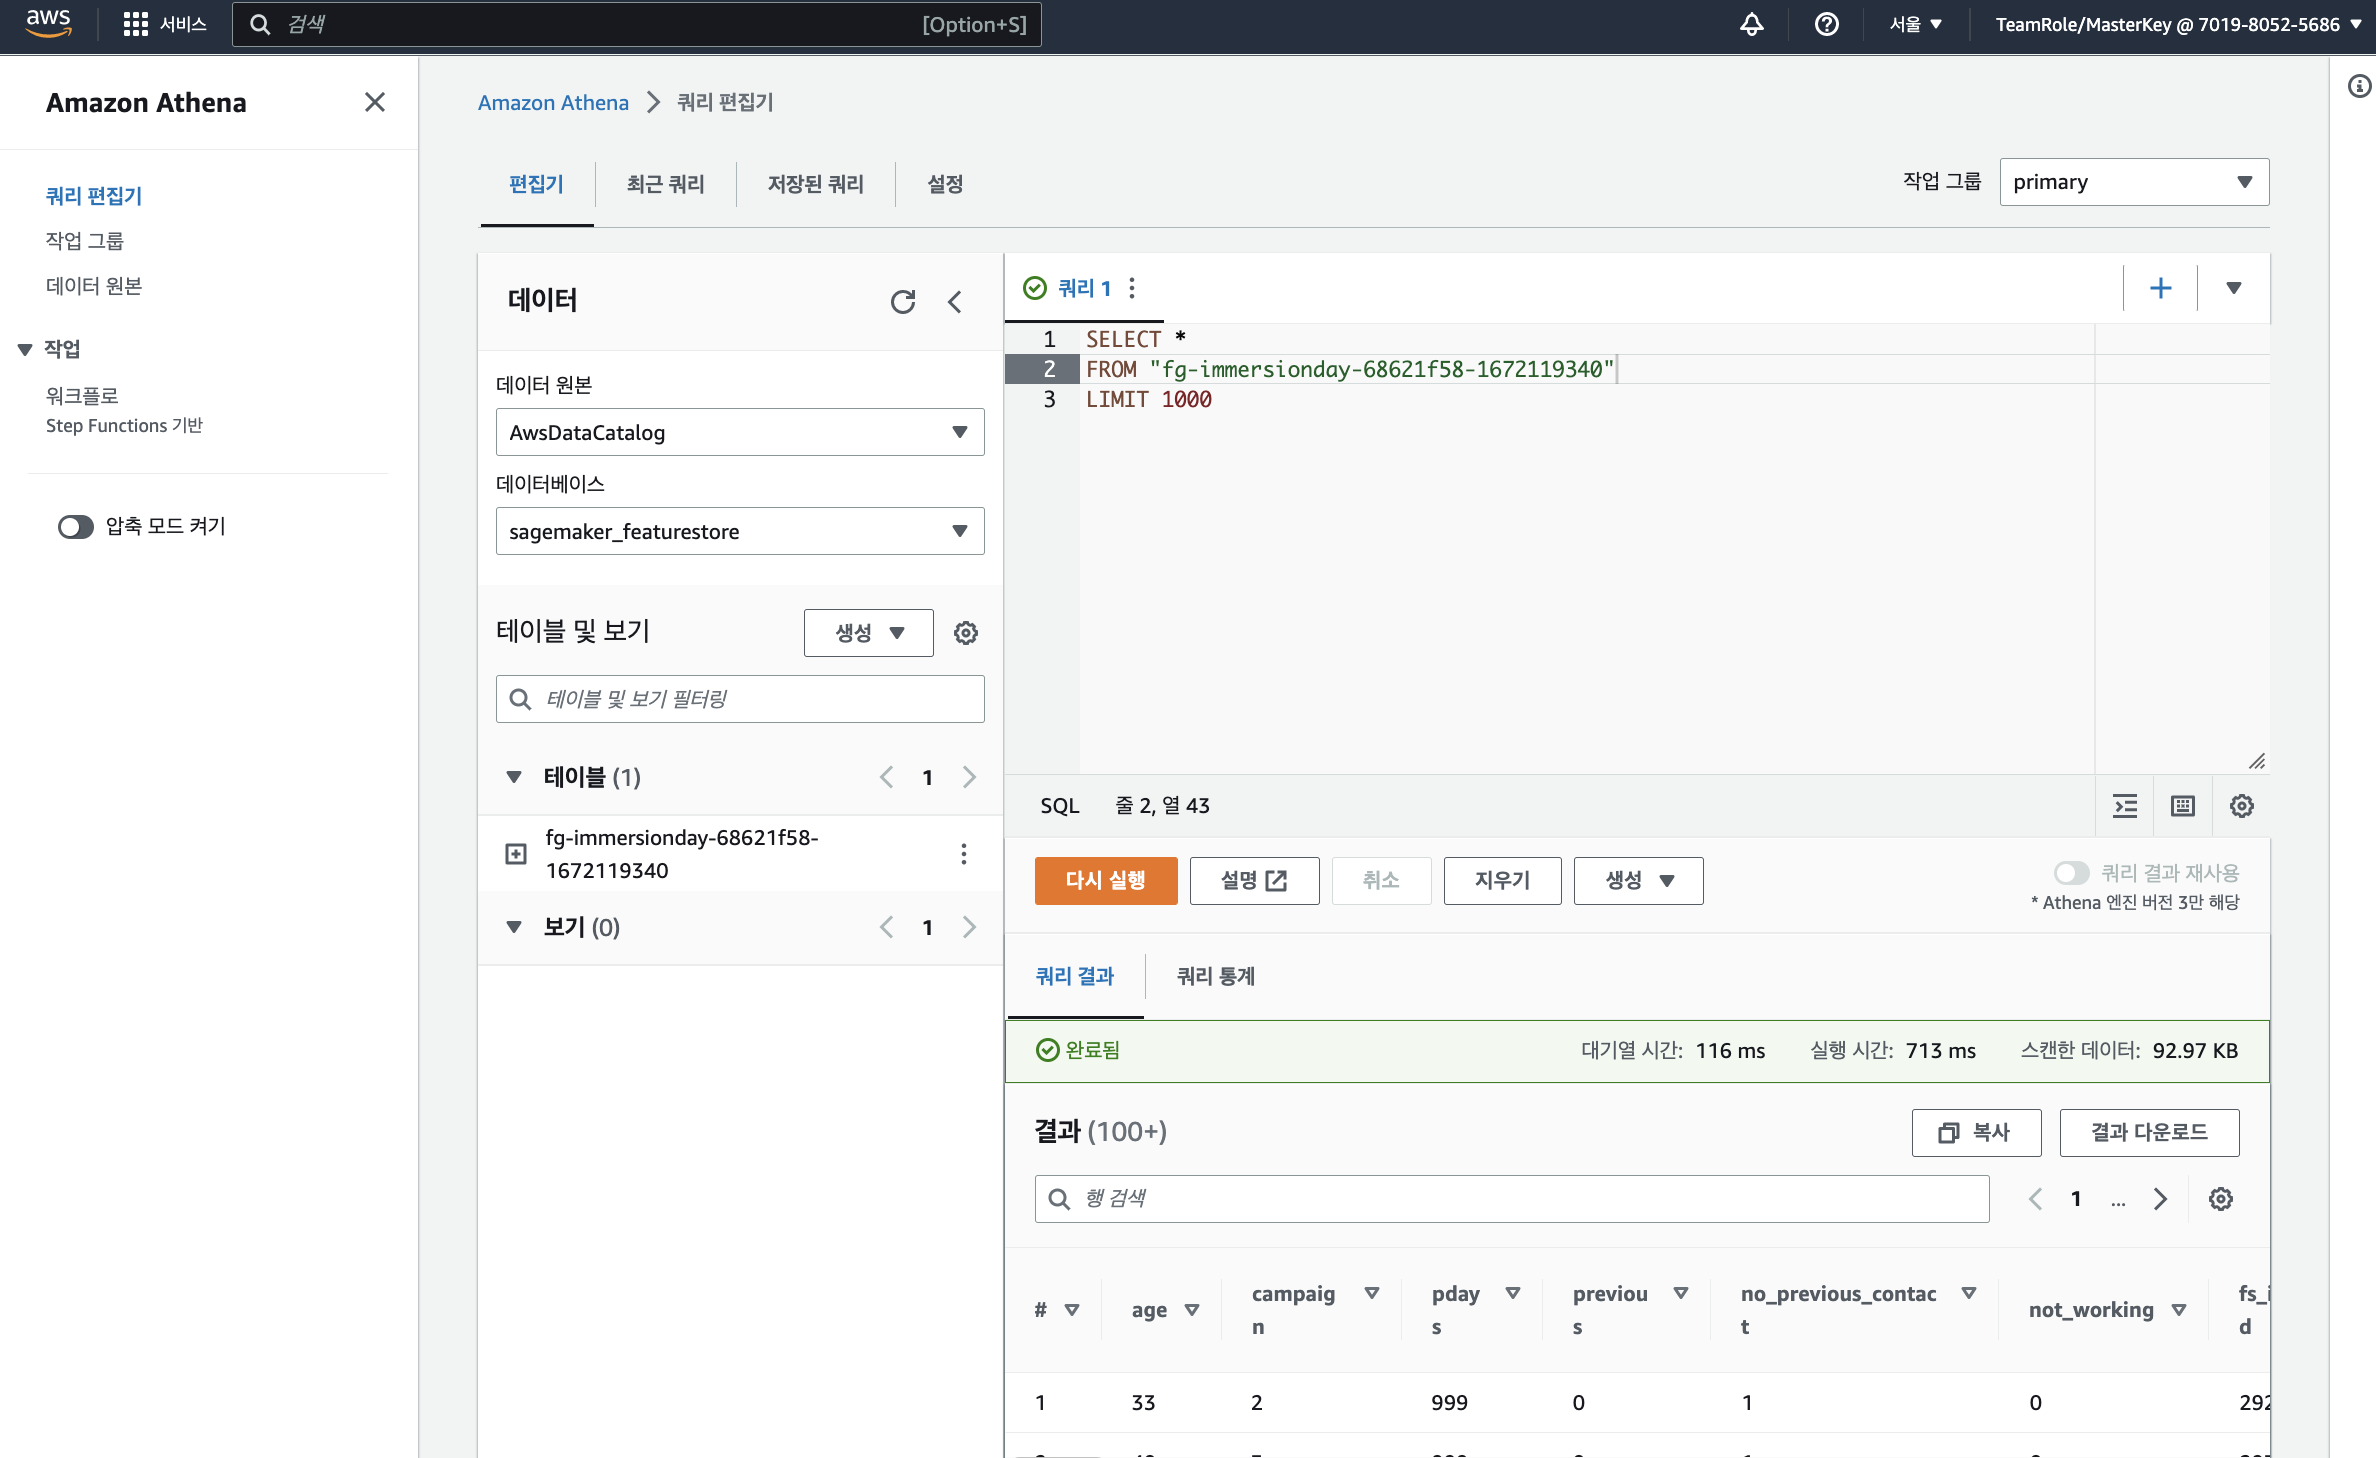
Task: Collapse the 데이터 side panel
Action: point(955,301)
